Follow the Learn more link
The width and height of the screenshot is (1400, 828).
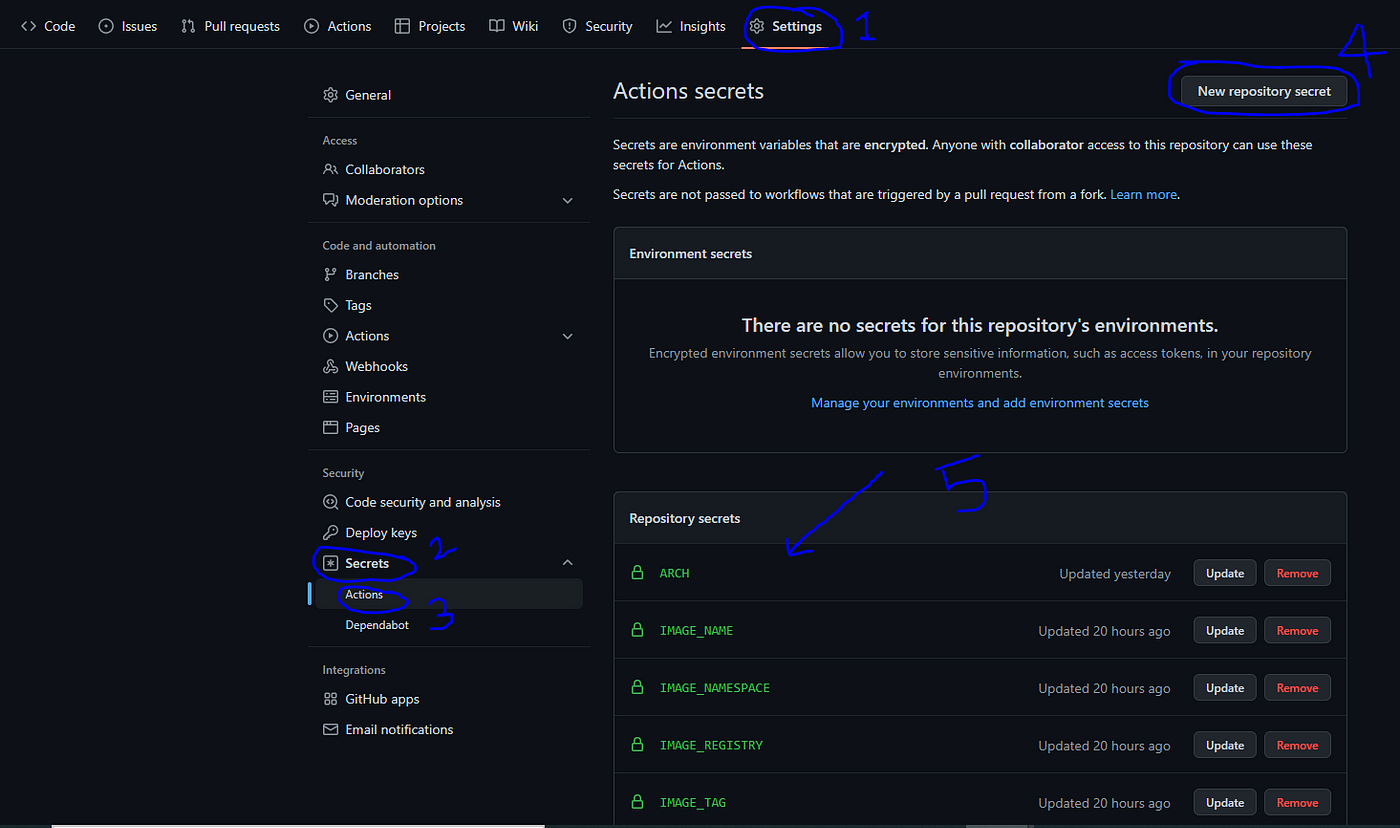pyautogui.click(x=1143, y=194)
